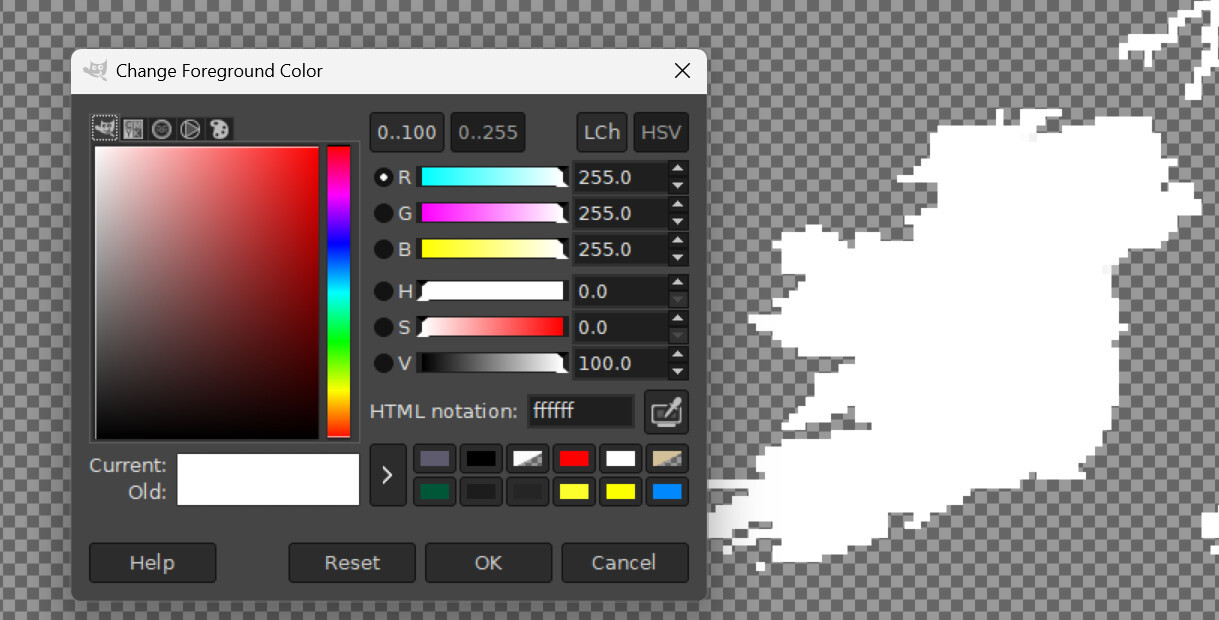
Task: Increase the V value with up arrow
Action: coord(678,354)
